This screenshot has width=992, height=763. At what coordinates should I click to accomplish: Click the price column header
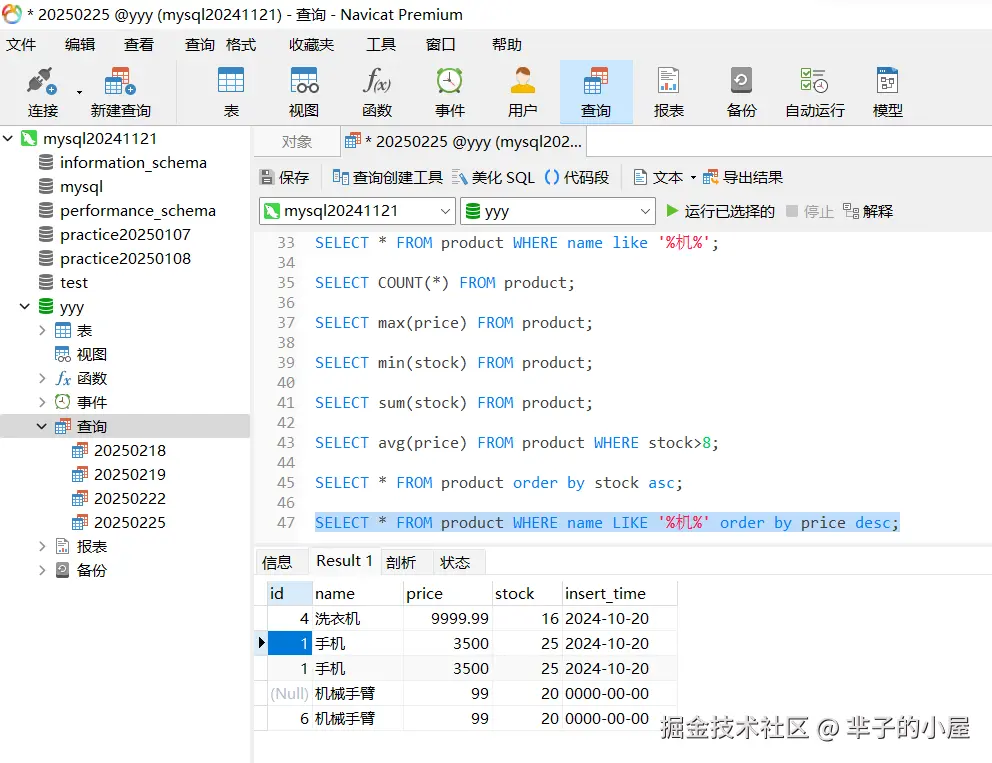(448, 593)
